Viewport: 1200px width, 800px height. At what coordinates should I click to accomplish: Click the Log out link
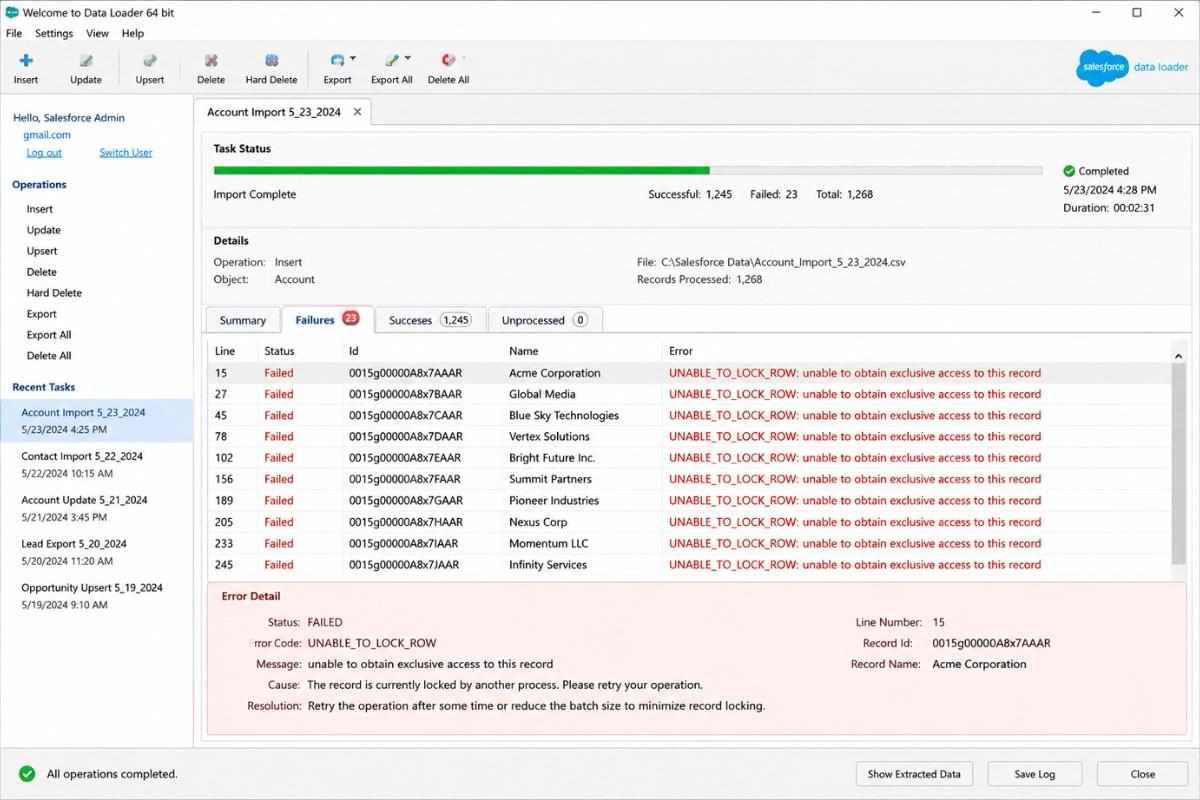pyautogui.click(x=44, y=153)
